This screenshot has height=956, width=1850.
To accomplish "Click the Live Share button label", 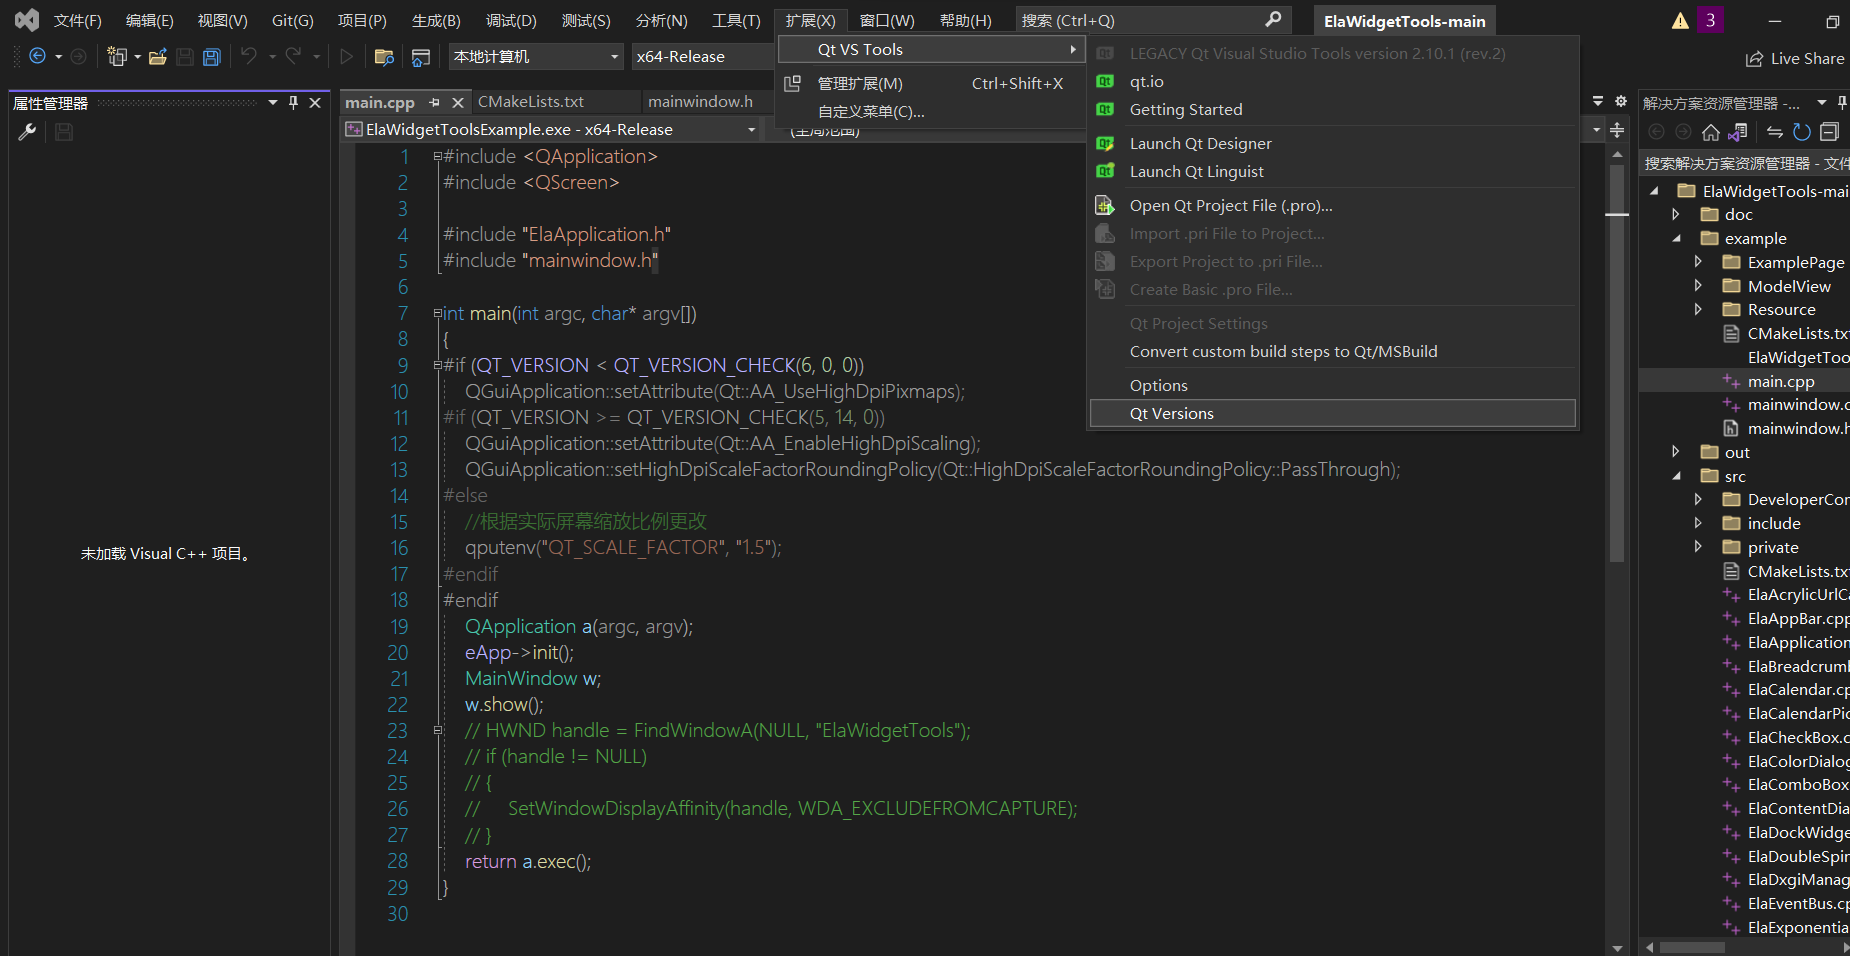I will point(1807,59).
